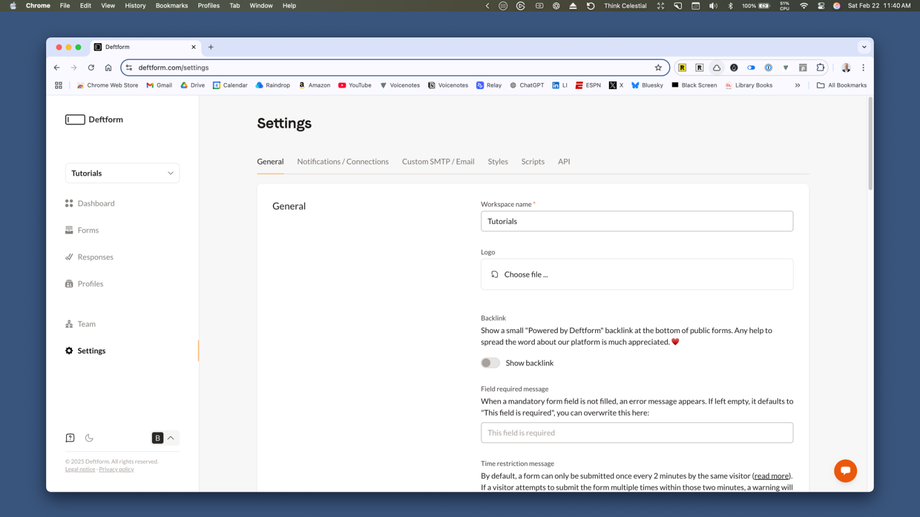Open the ChatGPT bookmark
This screenshot has width=920, height=517.
pyautogui.click(x=526, y=85)
